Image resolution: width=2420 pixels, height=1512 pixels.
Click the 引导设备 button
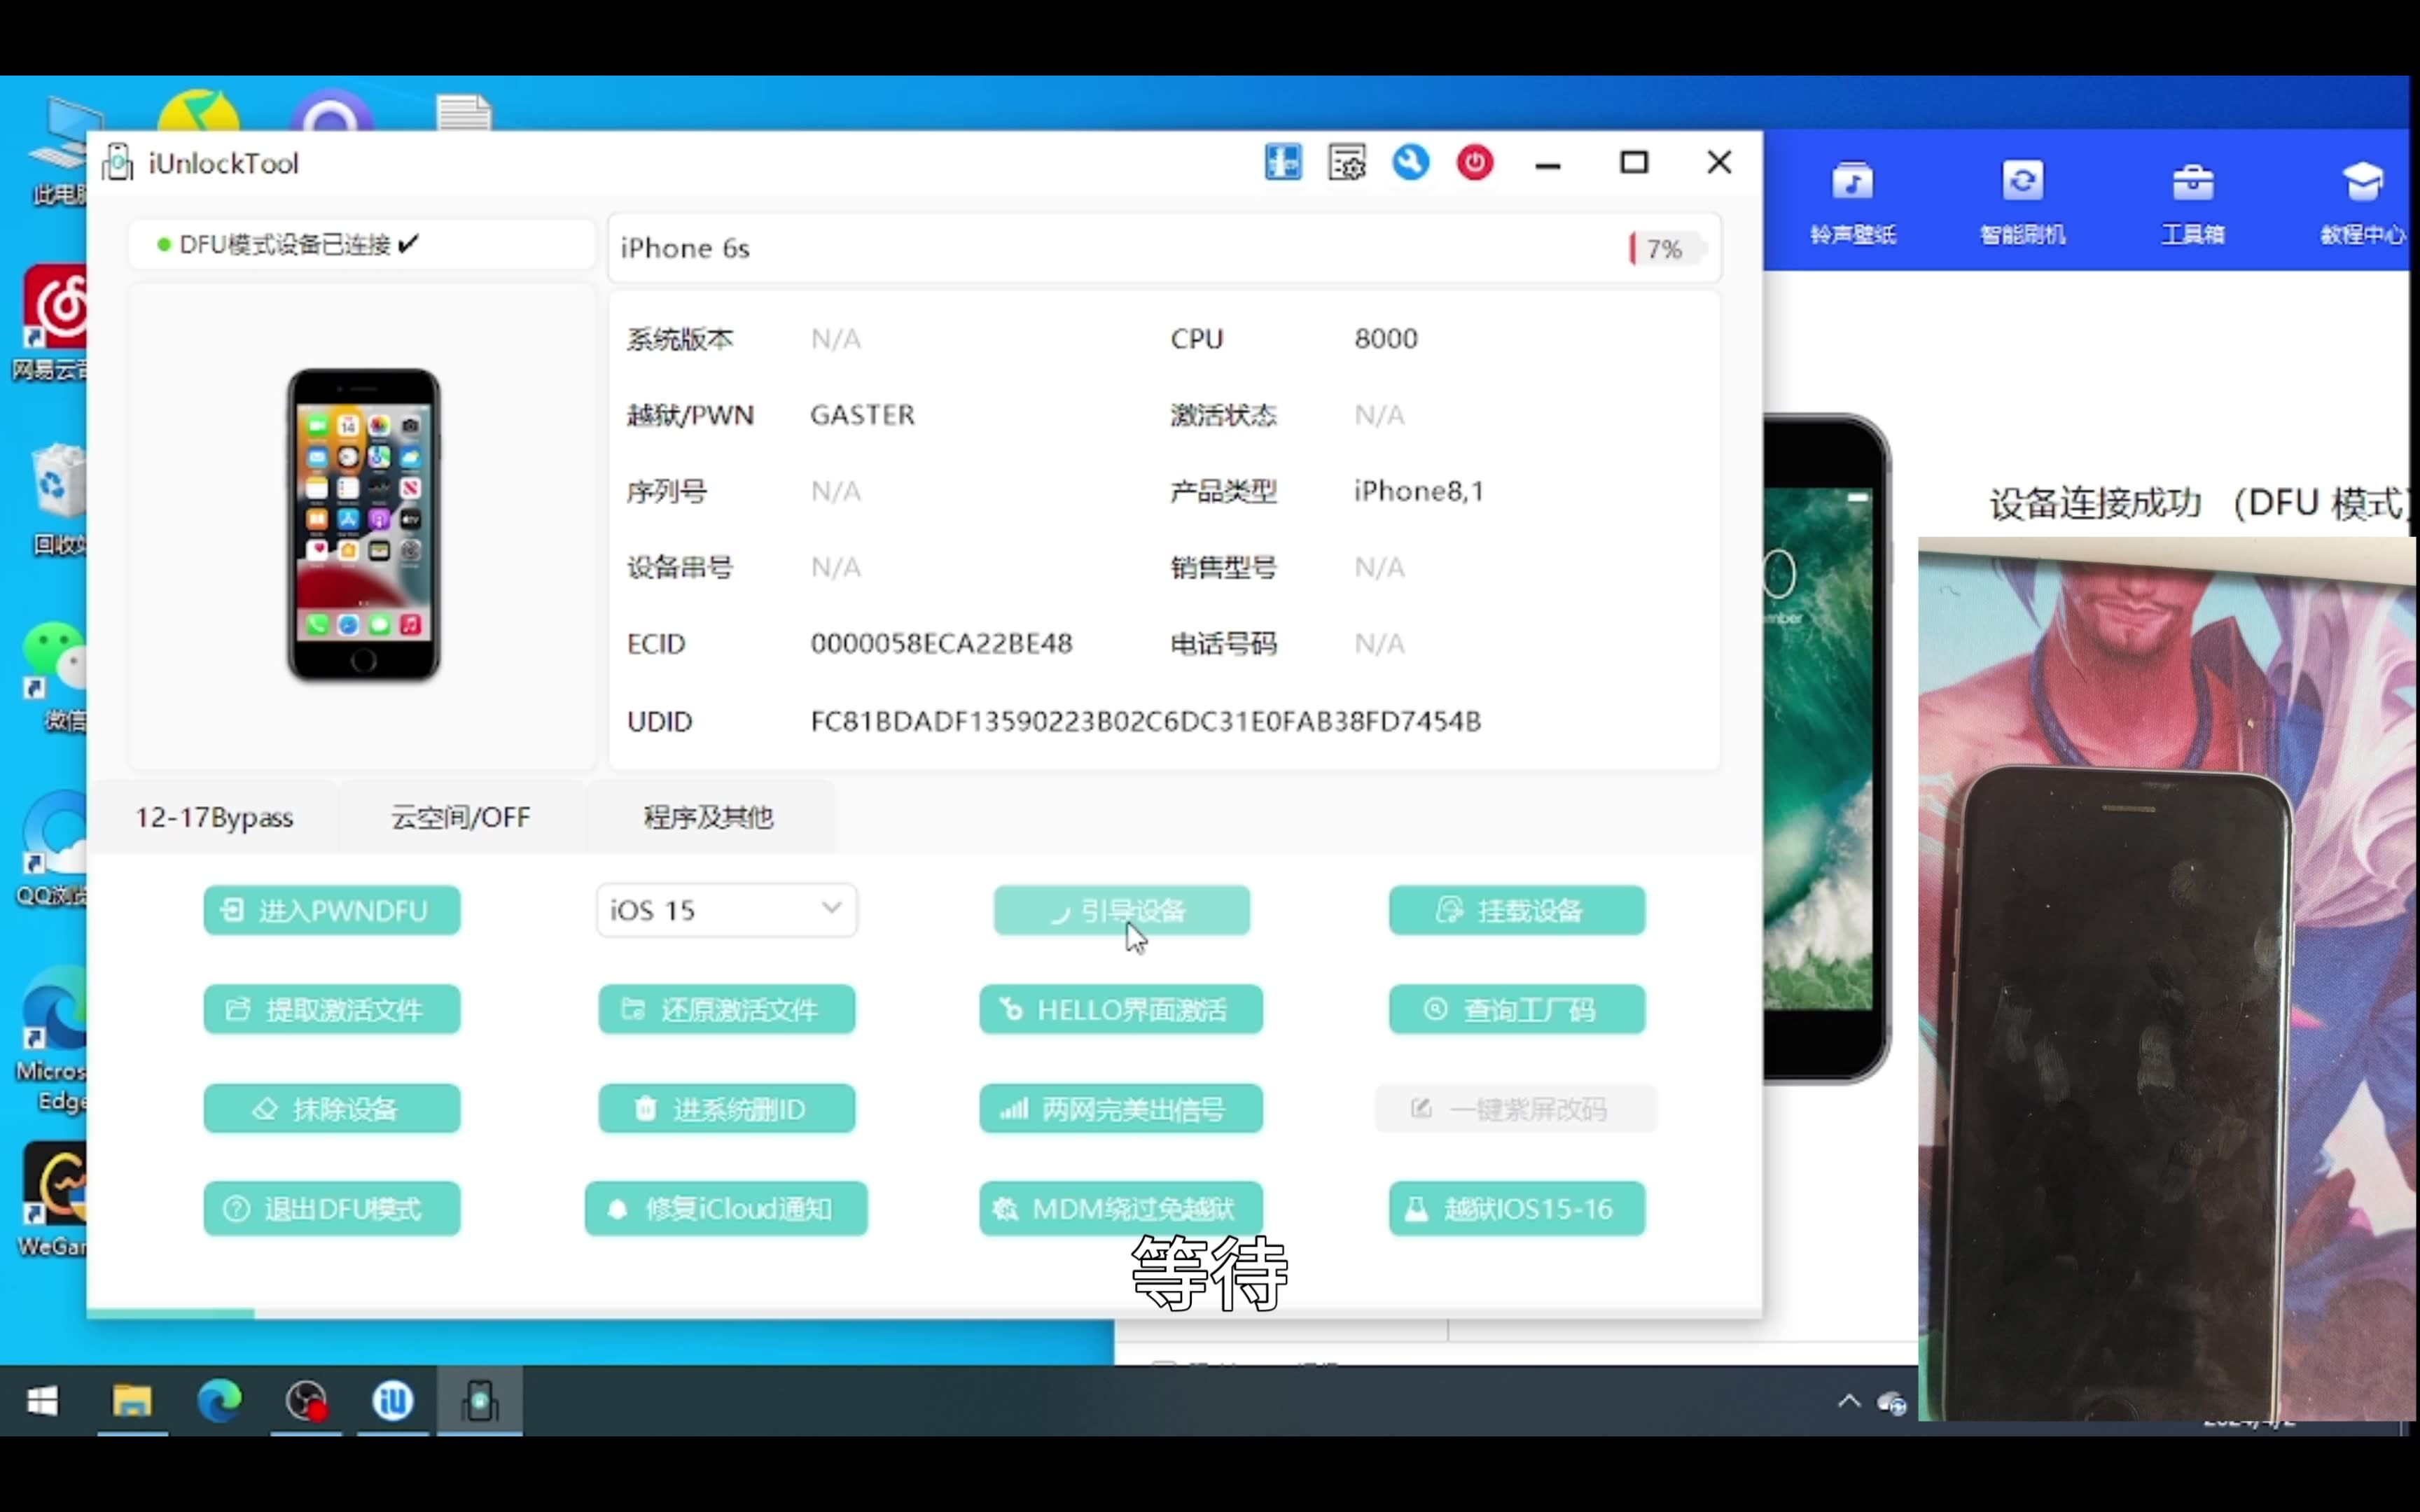(1121, 910)
